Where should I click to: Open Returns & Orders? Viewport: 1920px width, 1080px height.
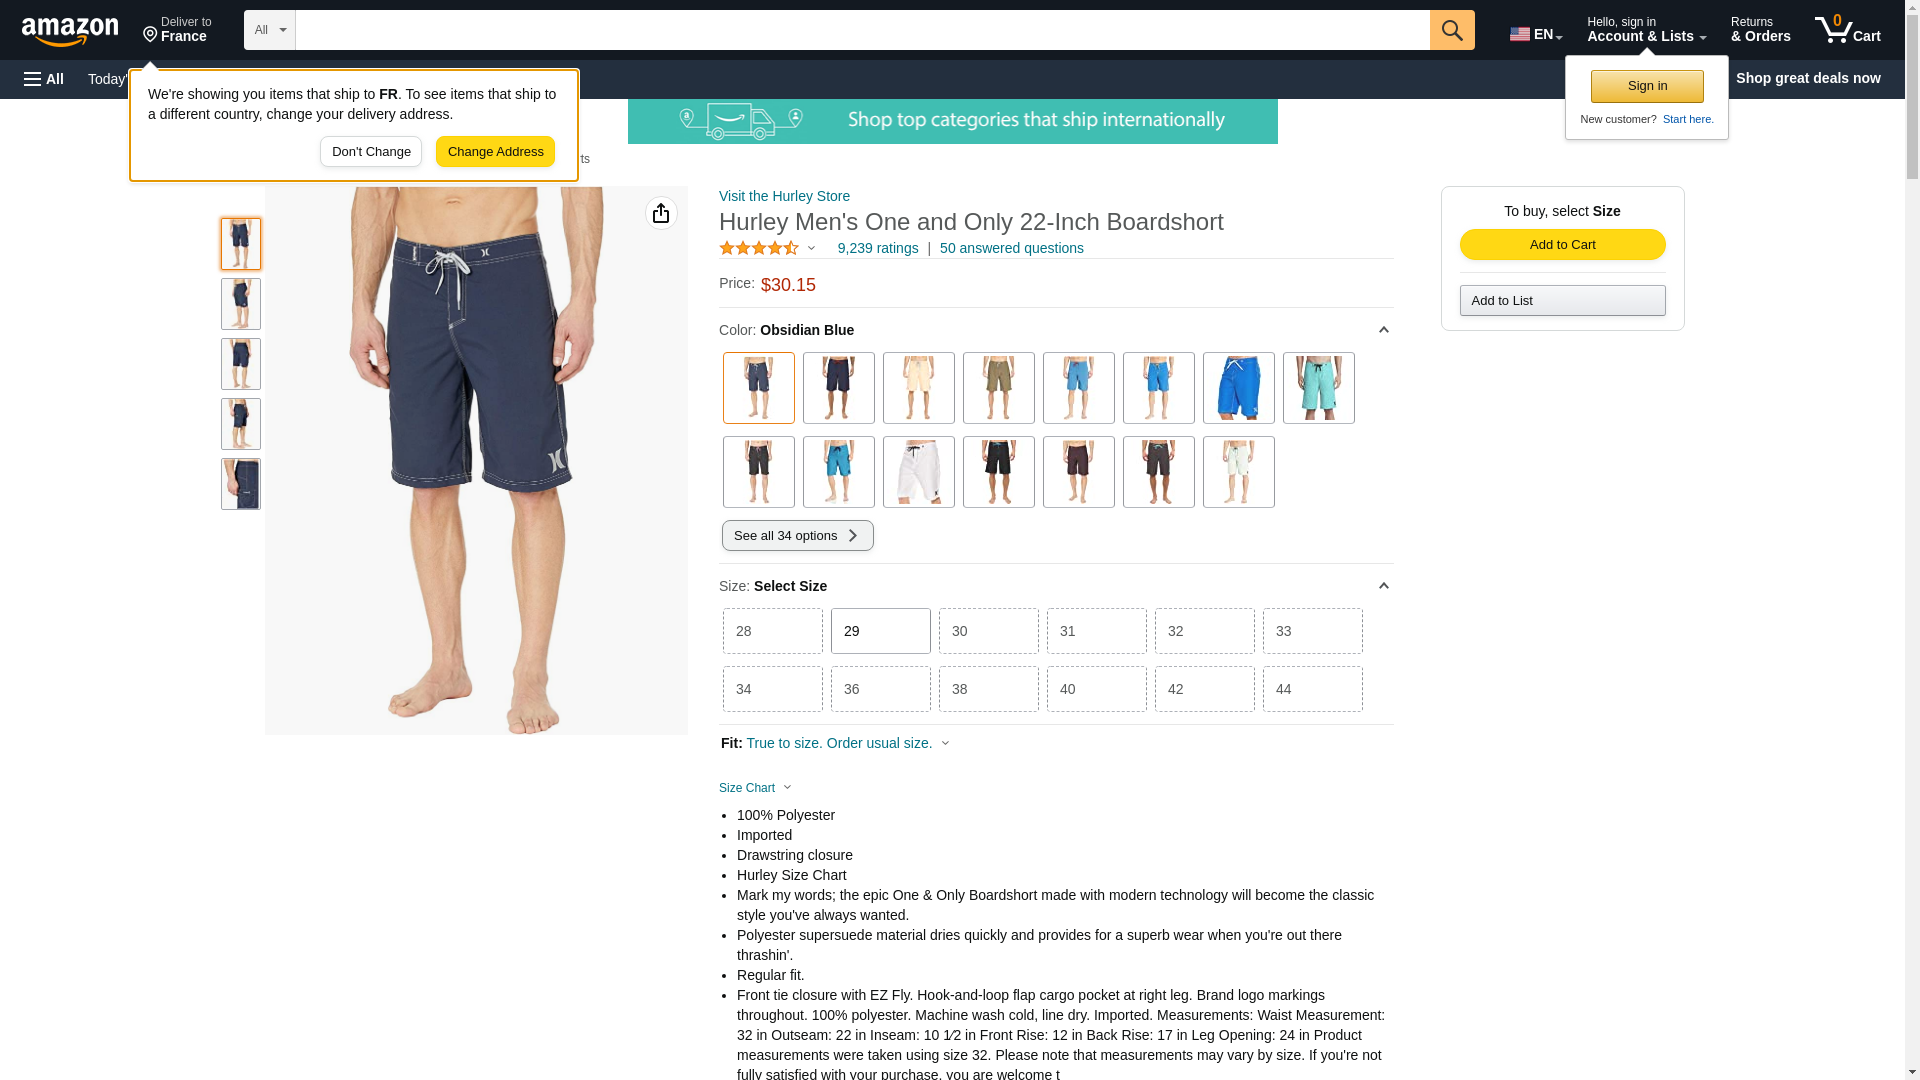[1761, 30]
